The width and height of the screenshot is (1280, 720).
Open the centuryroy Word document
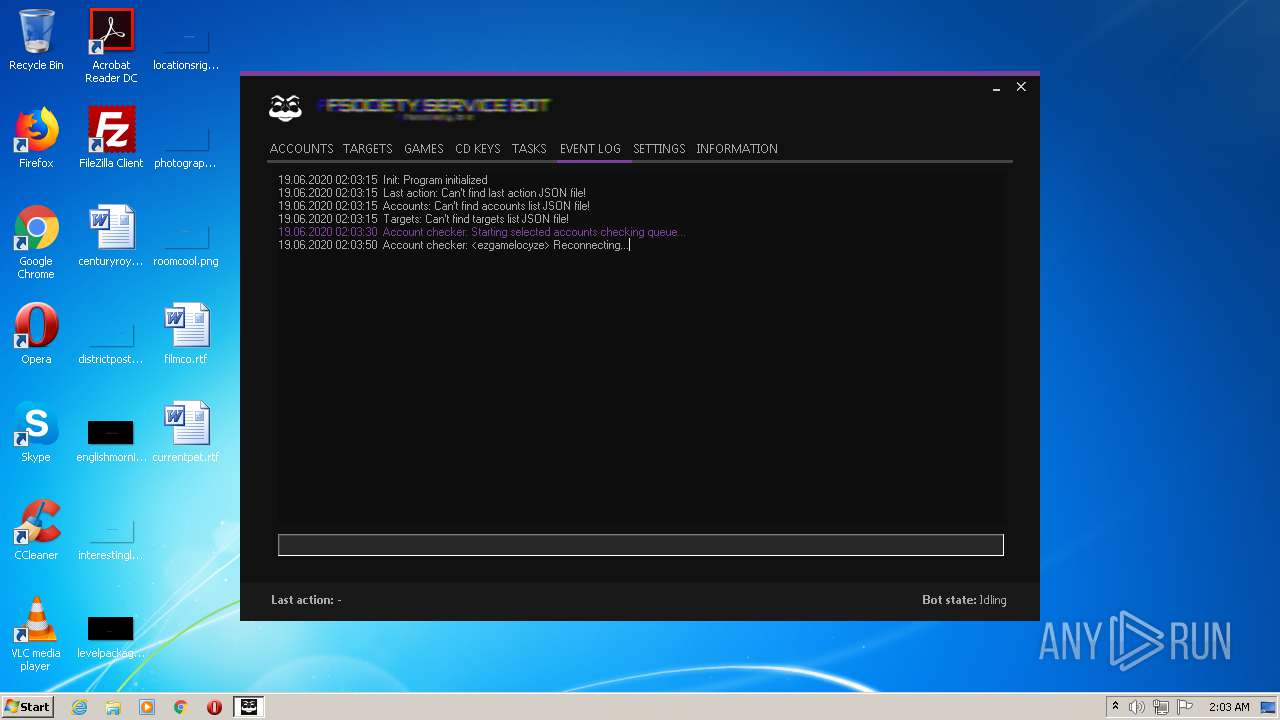111,236
